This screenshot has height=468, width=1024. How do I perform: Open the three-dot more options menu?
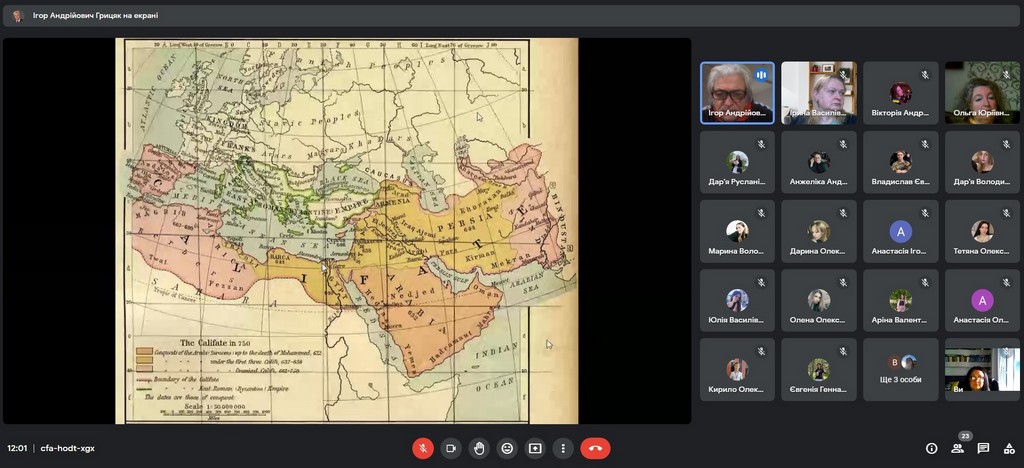[x=563, y=449]
